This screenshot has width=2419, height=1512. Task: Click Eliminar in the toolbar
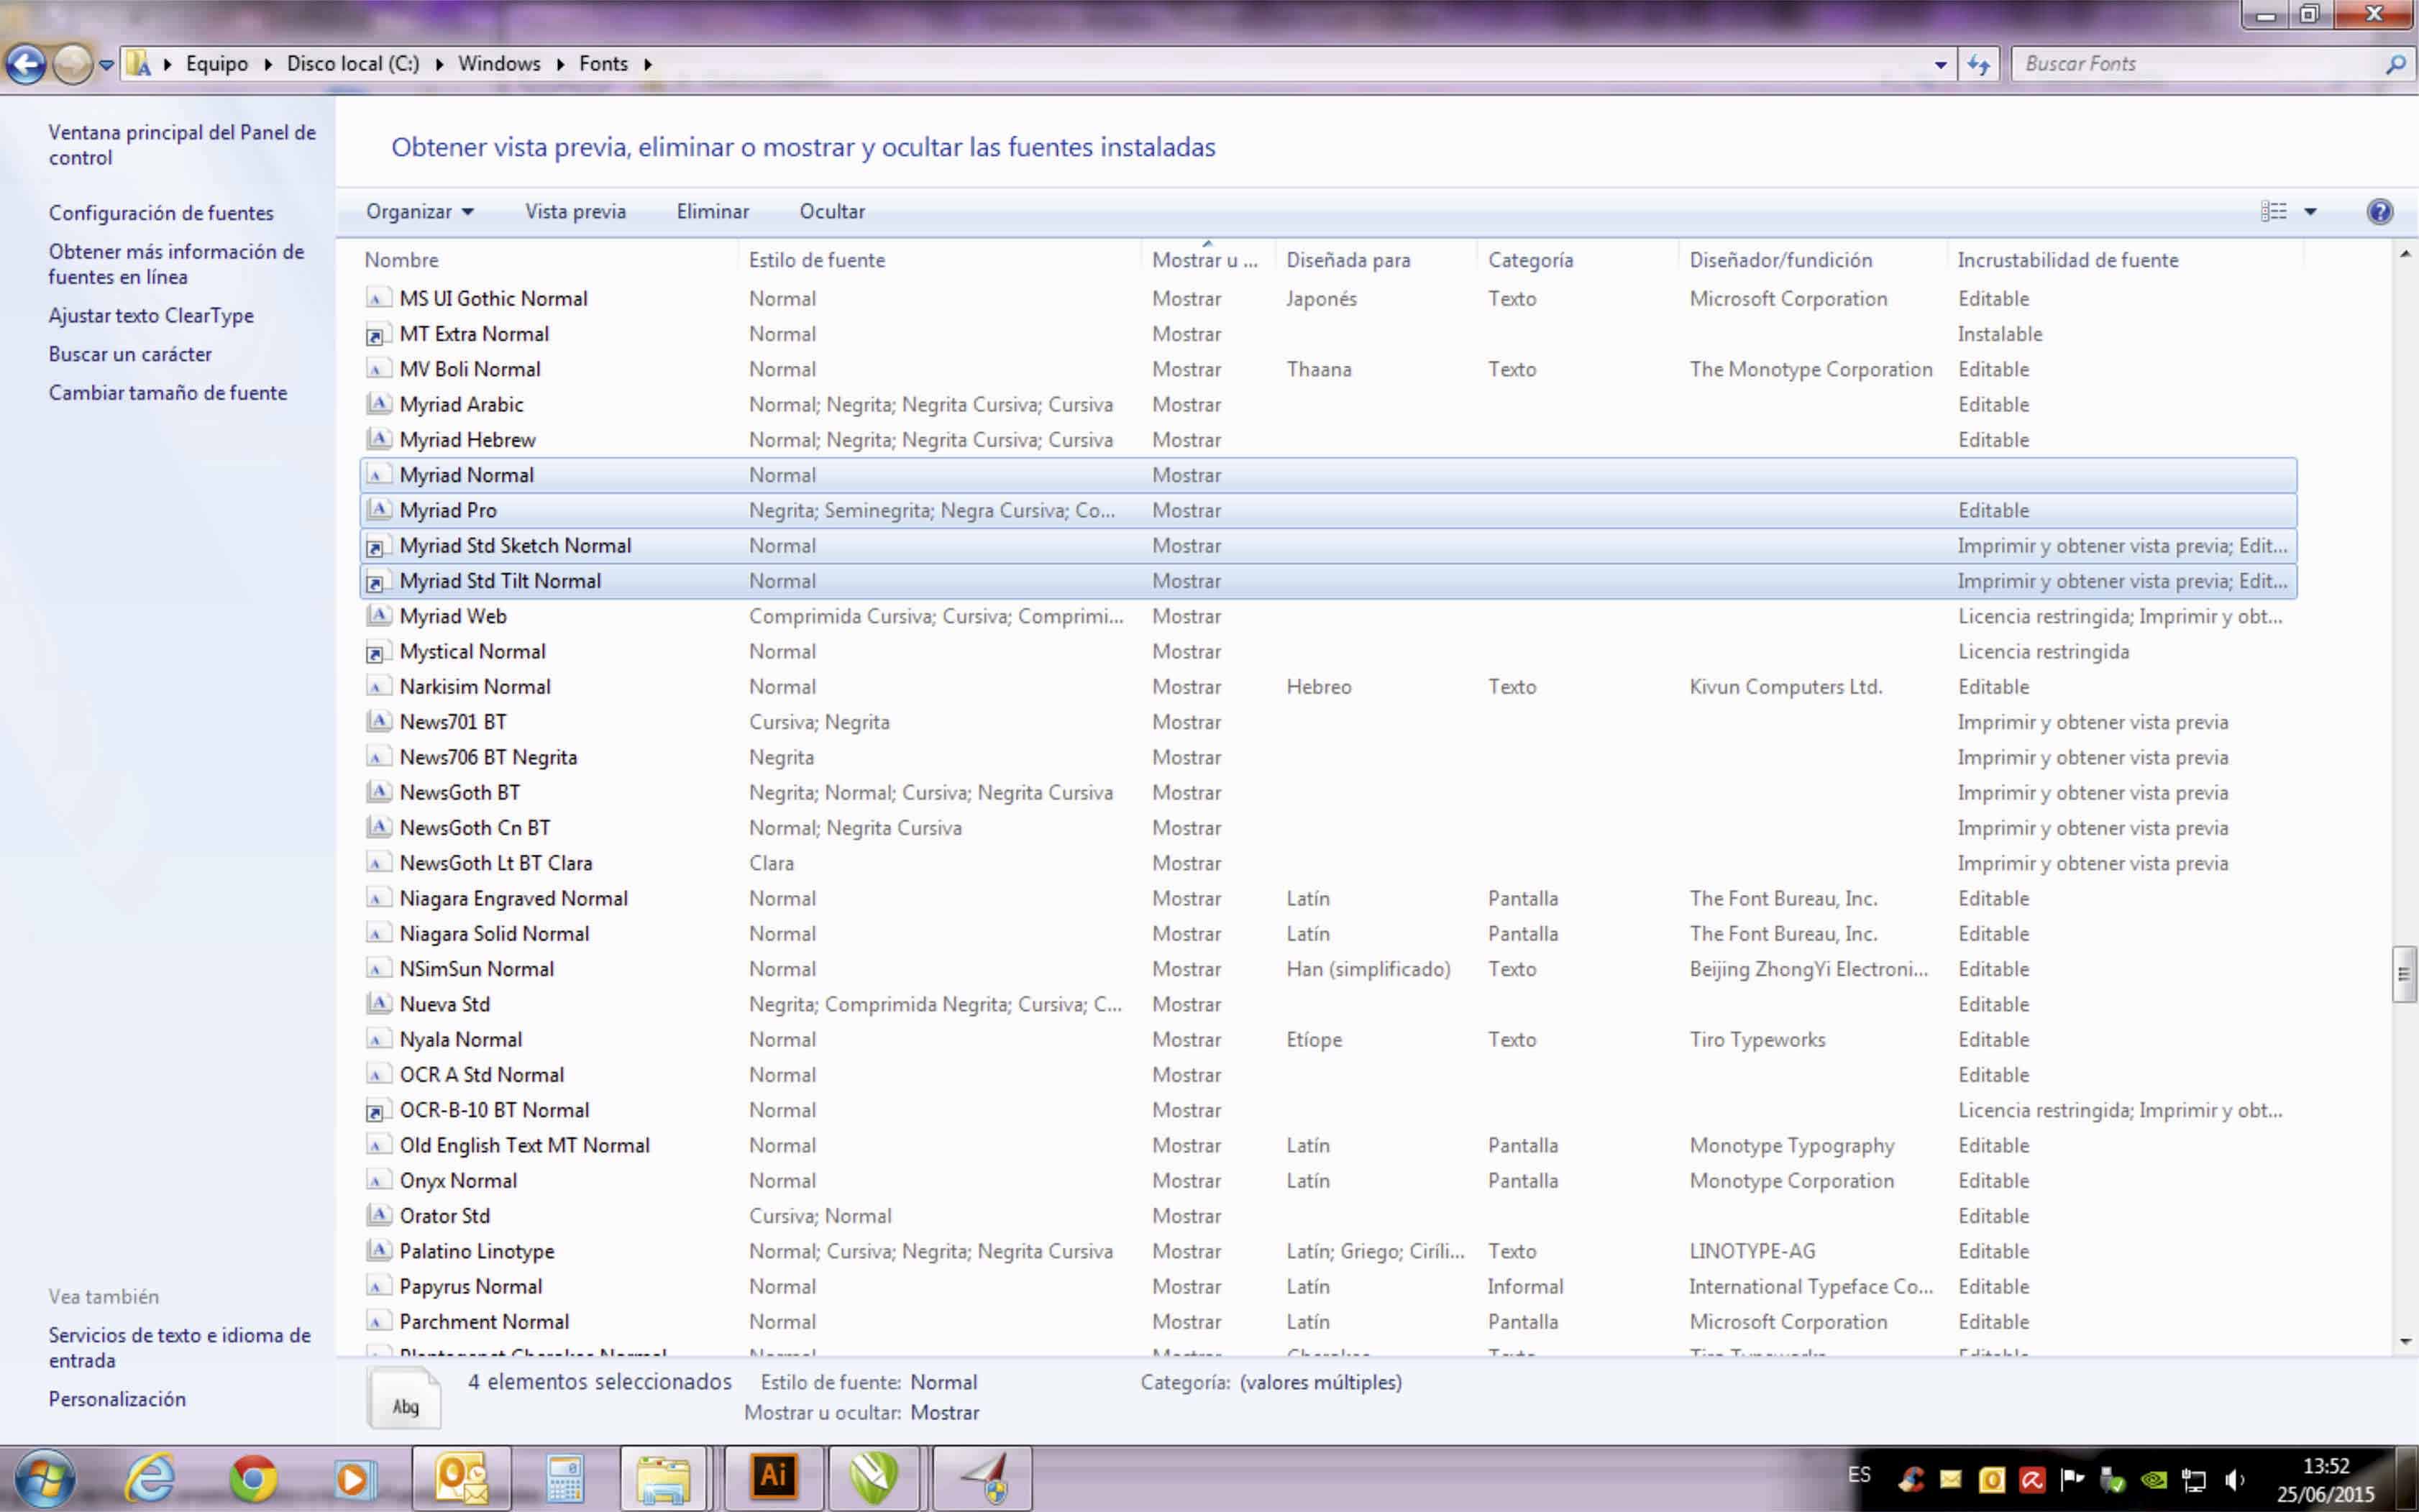(713, 211)
